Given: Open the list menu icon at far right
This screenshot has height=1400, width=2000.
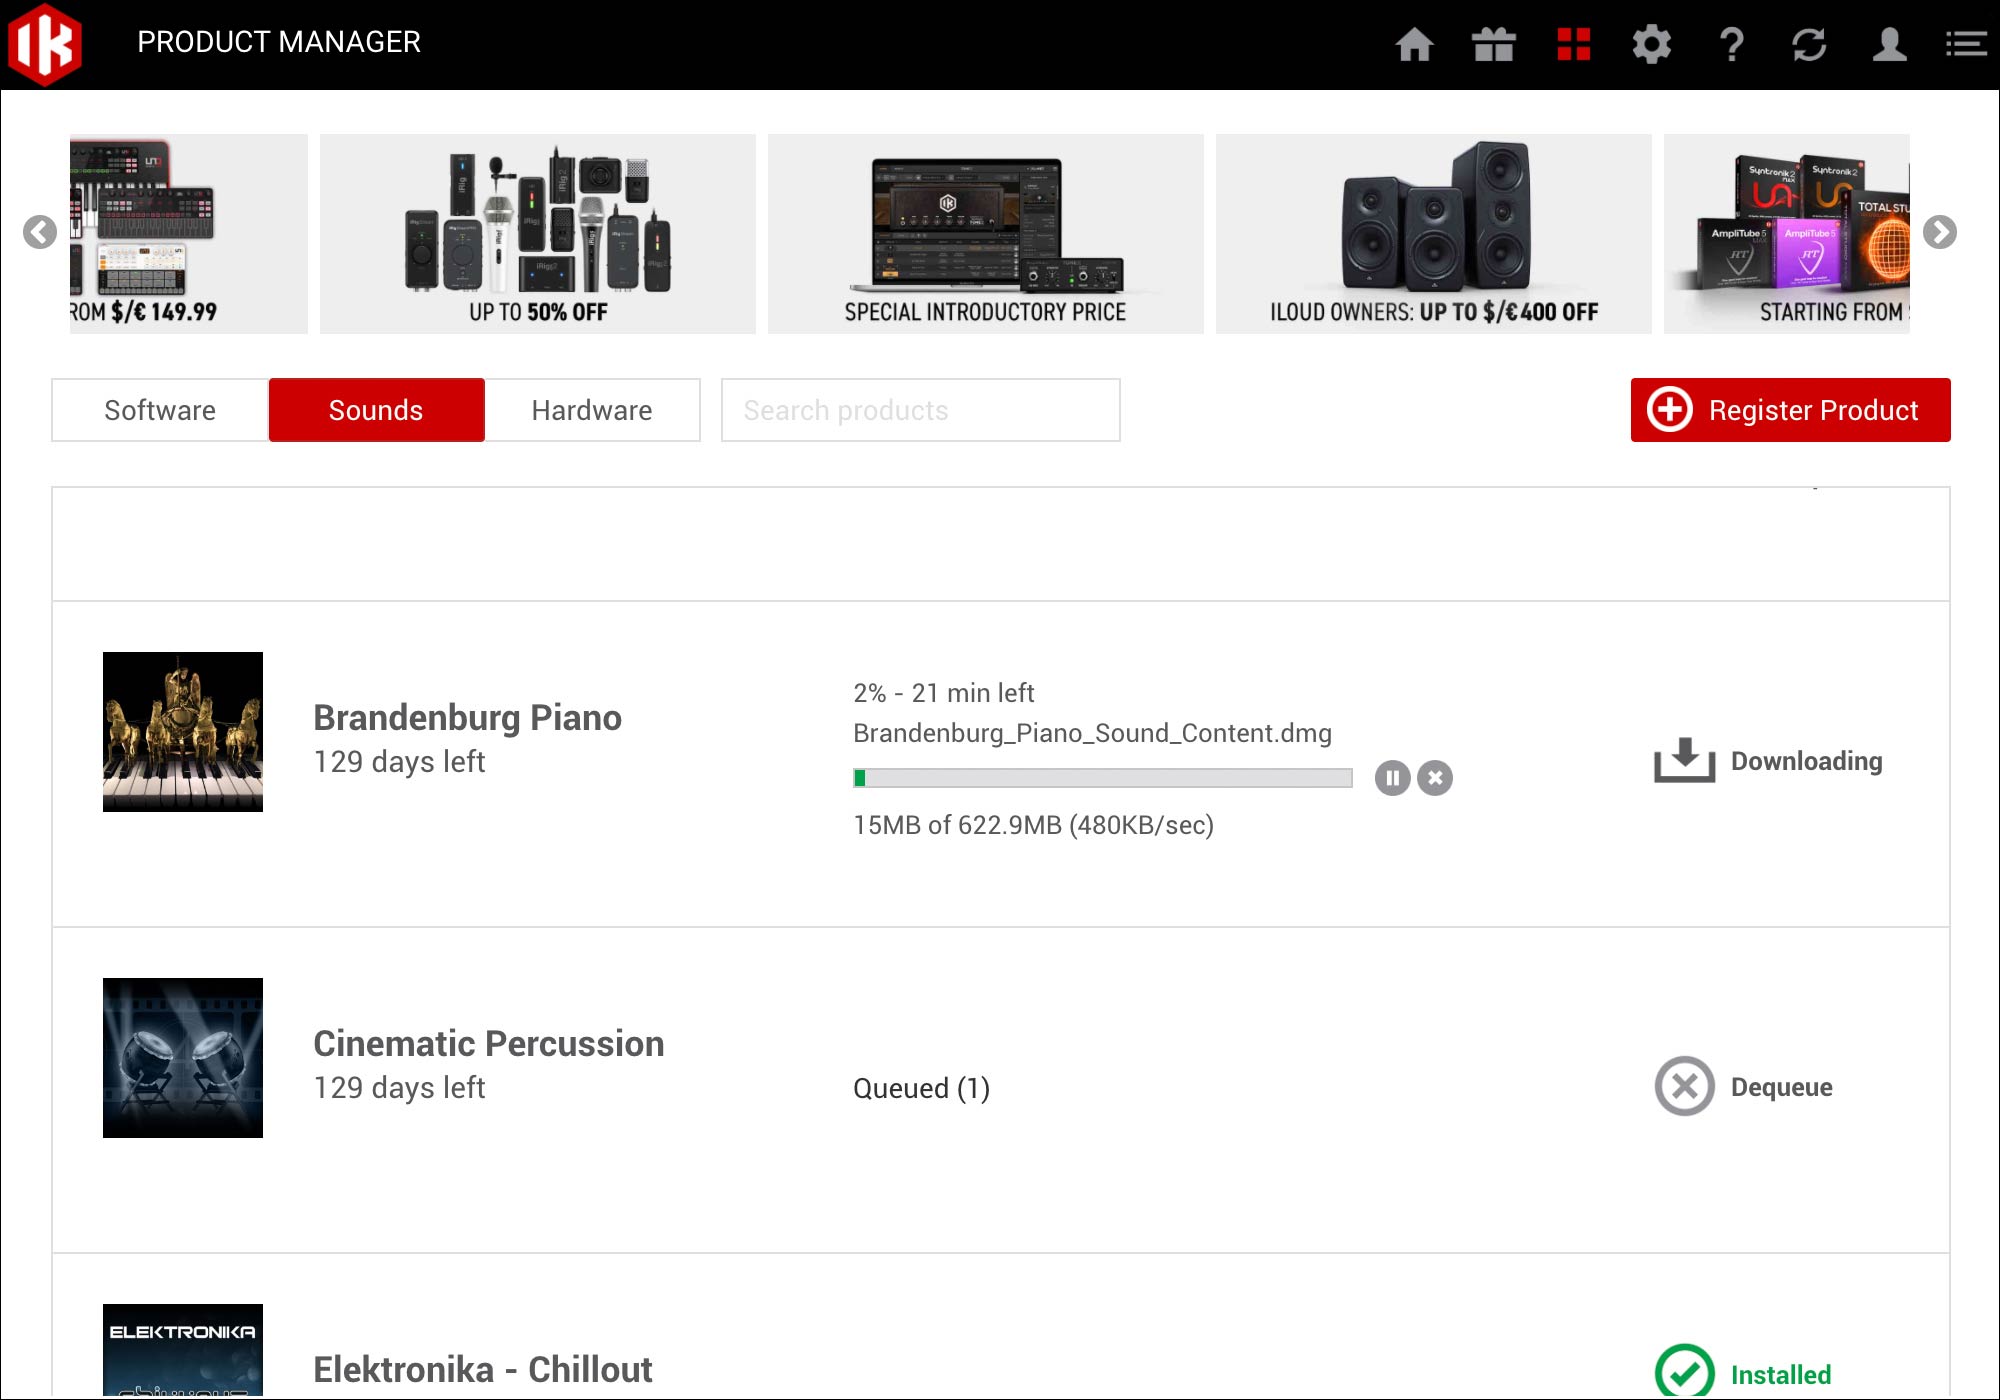Looking at the screenshot, I should 1965,44.
